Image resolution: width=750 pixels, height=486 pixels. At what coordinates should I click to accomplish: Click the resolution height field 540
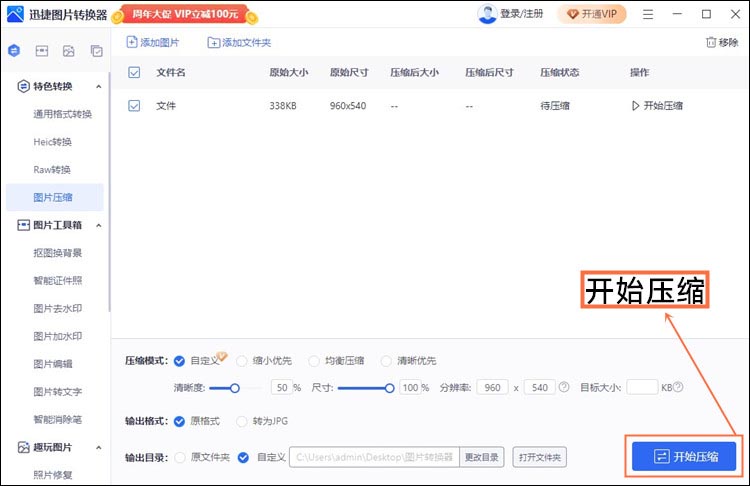[x=540, y=387]
